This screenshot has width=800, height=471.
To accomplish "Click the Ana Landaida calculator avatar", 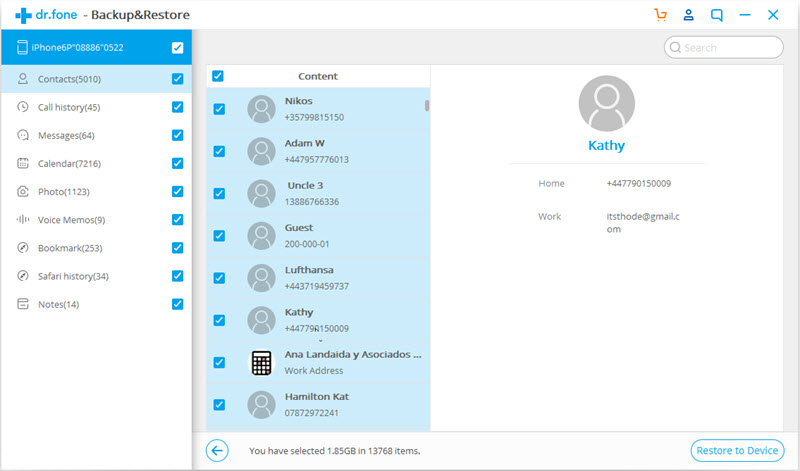I will [x=261, y=362].
